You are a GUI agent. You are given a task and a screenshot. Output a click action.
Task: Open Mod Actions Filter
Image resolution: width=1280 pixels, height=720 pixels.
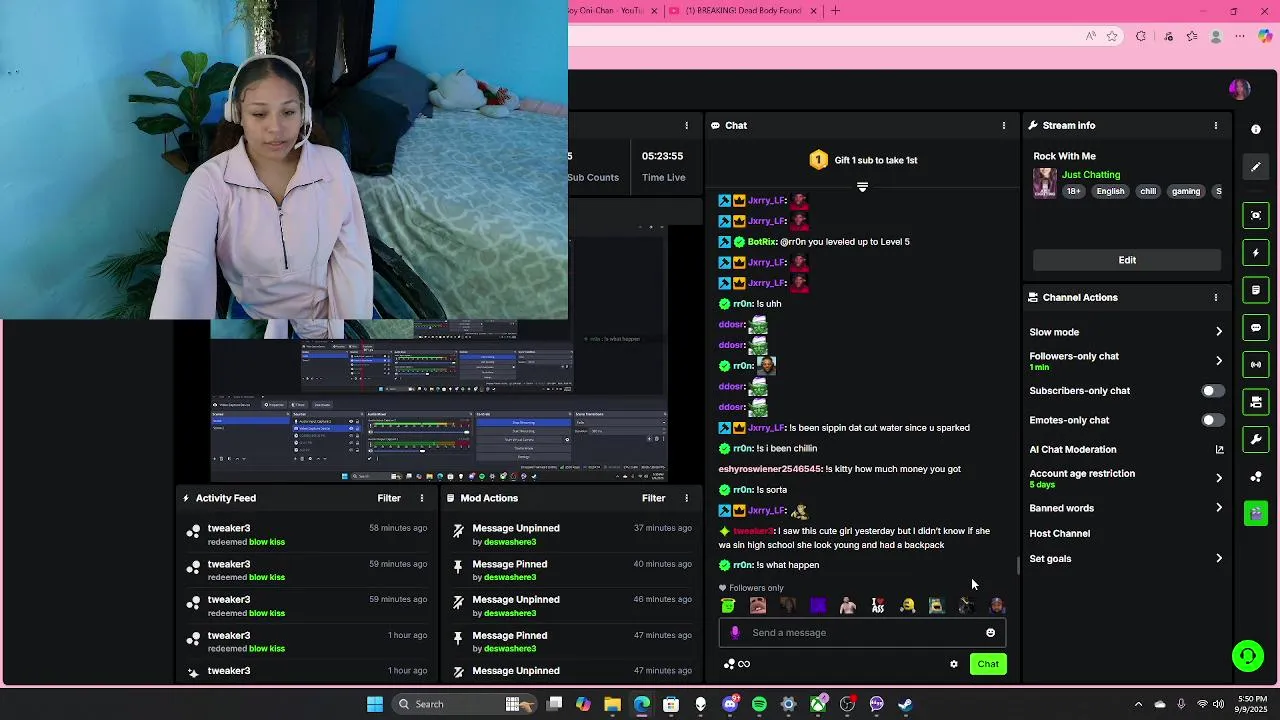pos(653,498)
